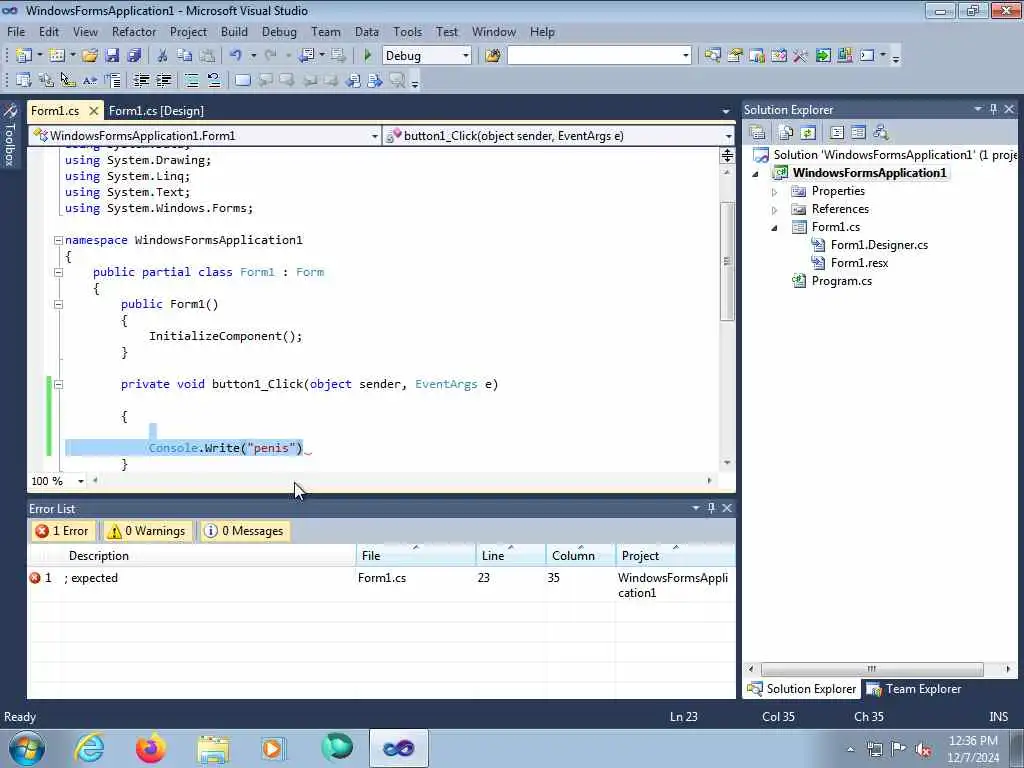Screen dimensions: 1024x768
Task: Open Internet Explorer from the taskbar
Action: coord(89,748)
